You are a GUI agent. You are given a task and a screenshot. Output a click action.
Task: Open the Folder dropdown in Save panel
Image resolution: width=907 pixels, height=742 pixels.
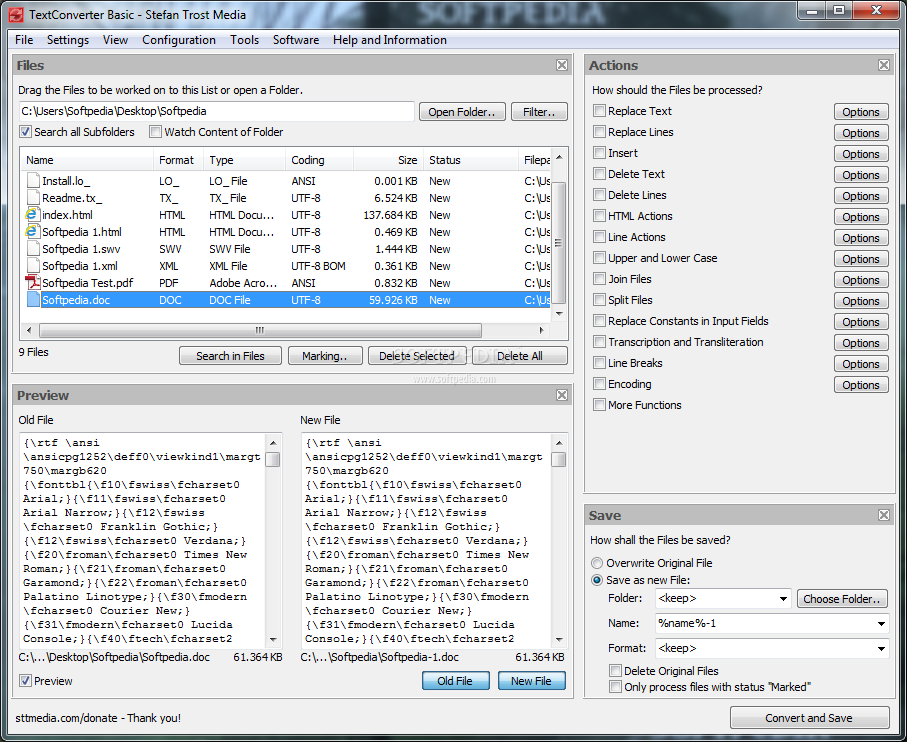tap(783, 599)
